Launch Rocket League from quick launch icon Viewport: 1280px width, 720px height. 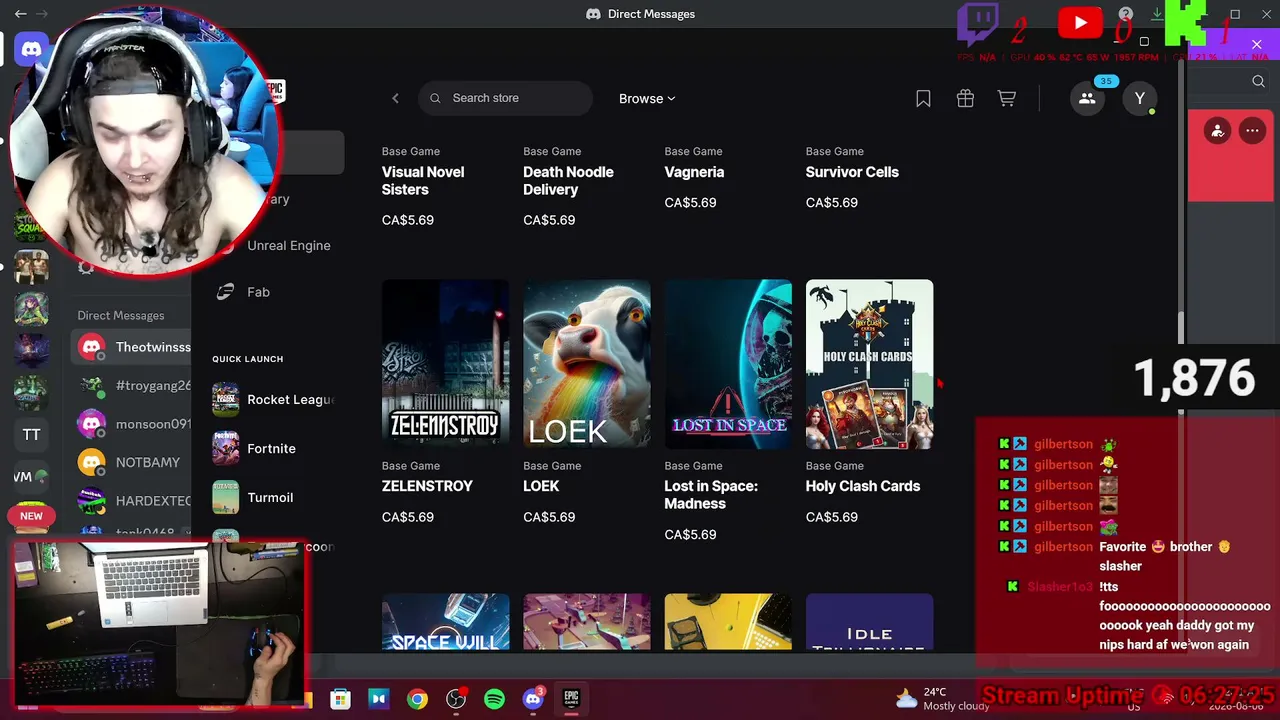tap(226, 400)
